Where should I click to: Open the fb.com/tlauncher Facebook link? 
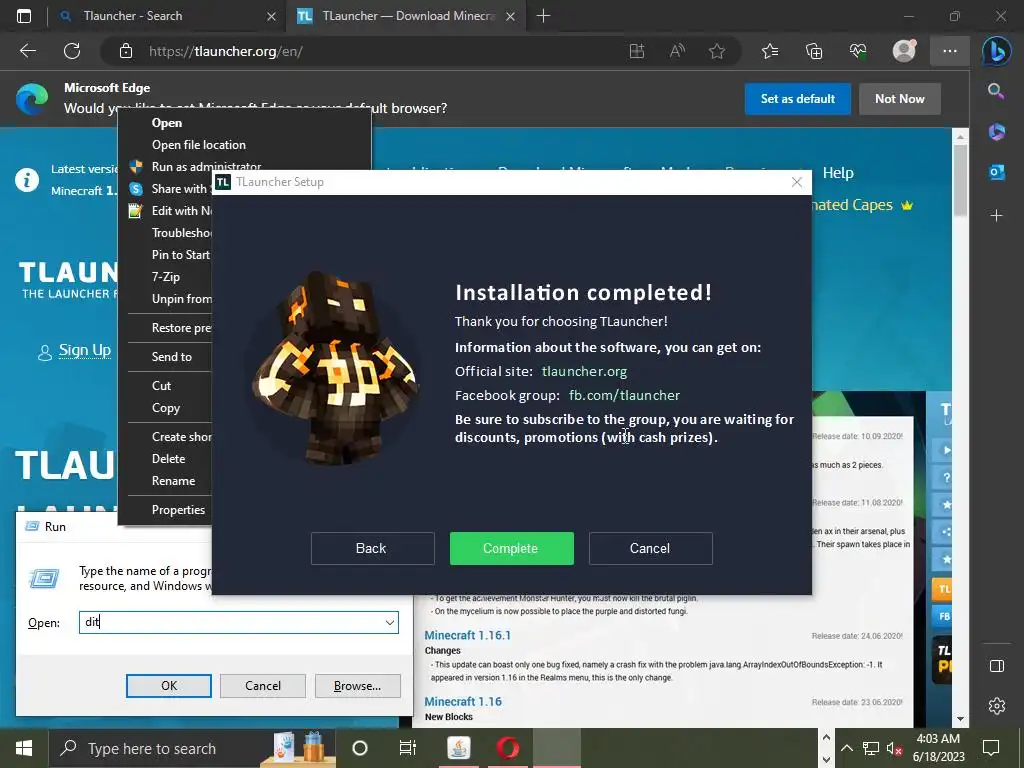click(624, 395)
